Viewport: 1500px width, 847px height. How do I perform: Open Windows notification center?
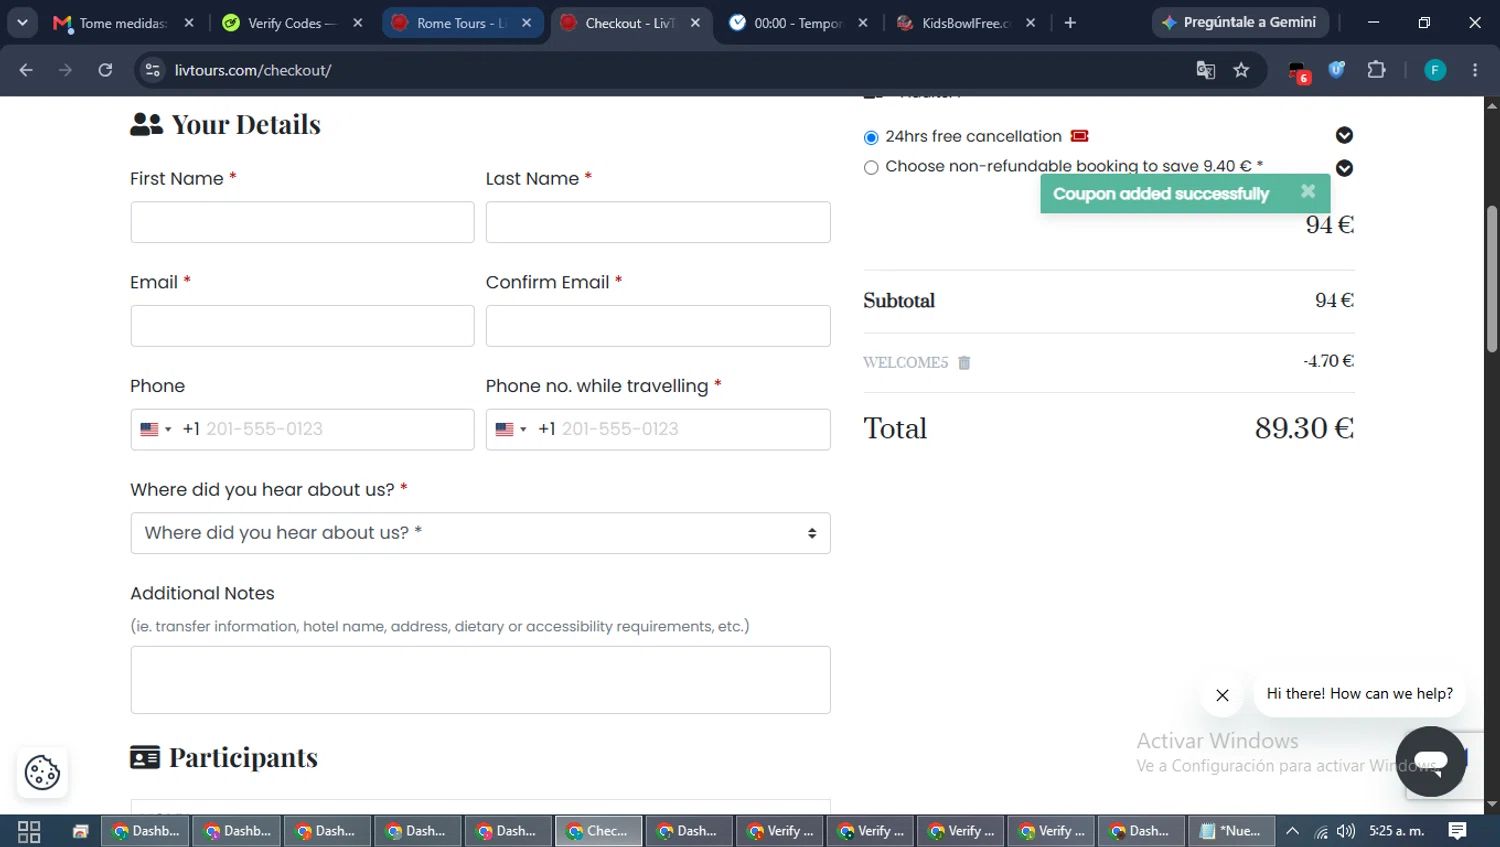pyautogui.click(x=1457, y=831)
